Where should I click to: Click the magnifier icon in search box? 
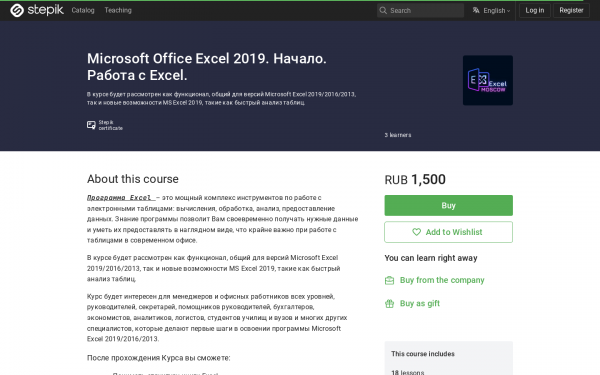pyautogui.click(x=383, y=10)
